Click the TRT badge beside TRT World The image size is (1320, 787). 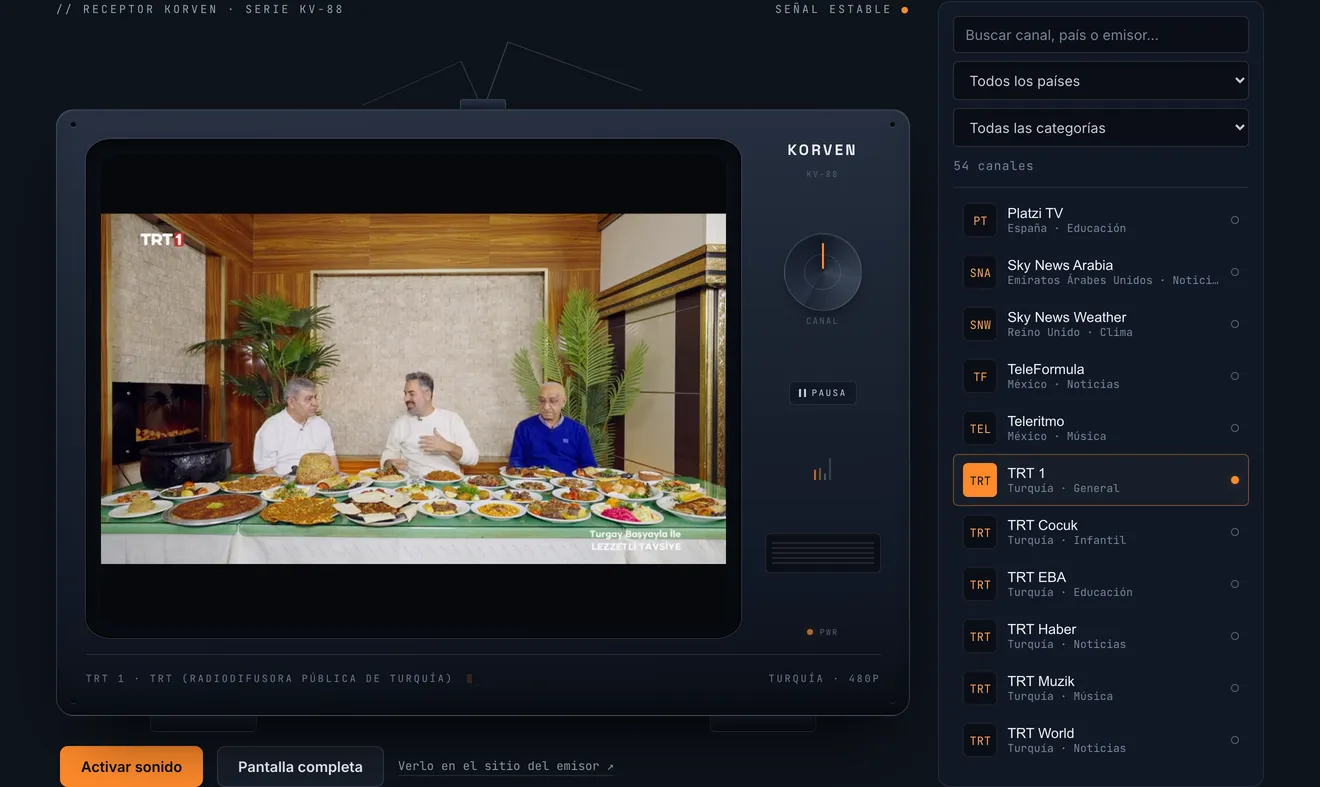pyautogui.click(x=980, y=740)
